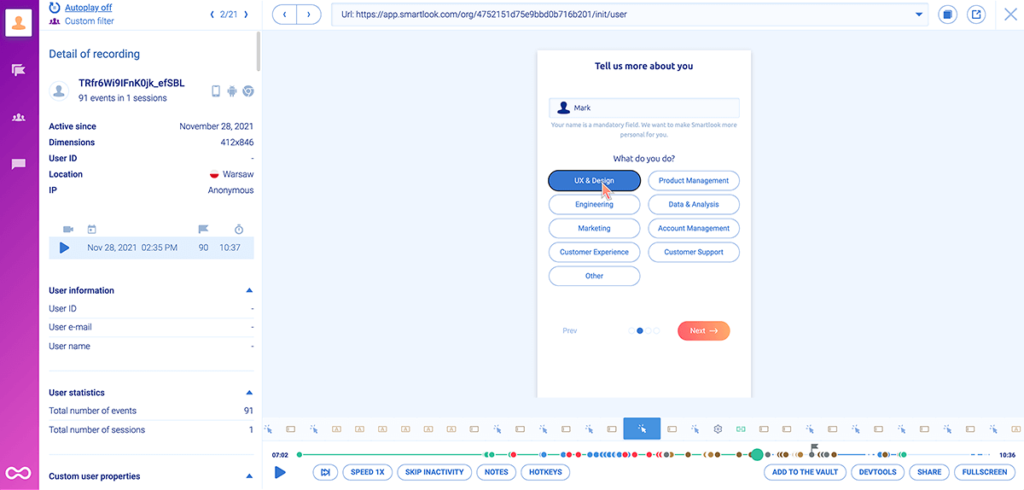Play the Nov 28, 2021 session row
The image size is (1024, 490).
coord(64,247)
